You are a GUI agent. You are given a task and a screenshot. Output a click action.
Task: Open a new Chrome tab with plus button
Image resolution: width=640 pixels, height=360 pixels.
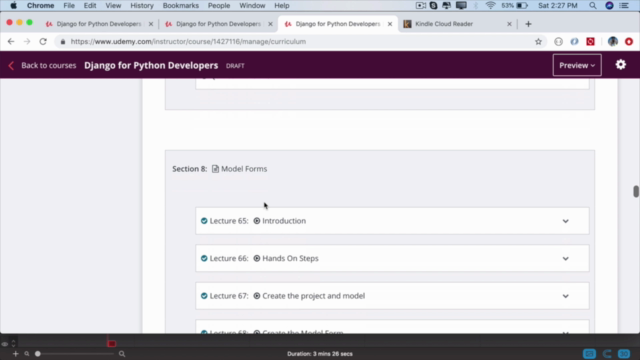click(528, 24)
